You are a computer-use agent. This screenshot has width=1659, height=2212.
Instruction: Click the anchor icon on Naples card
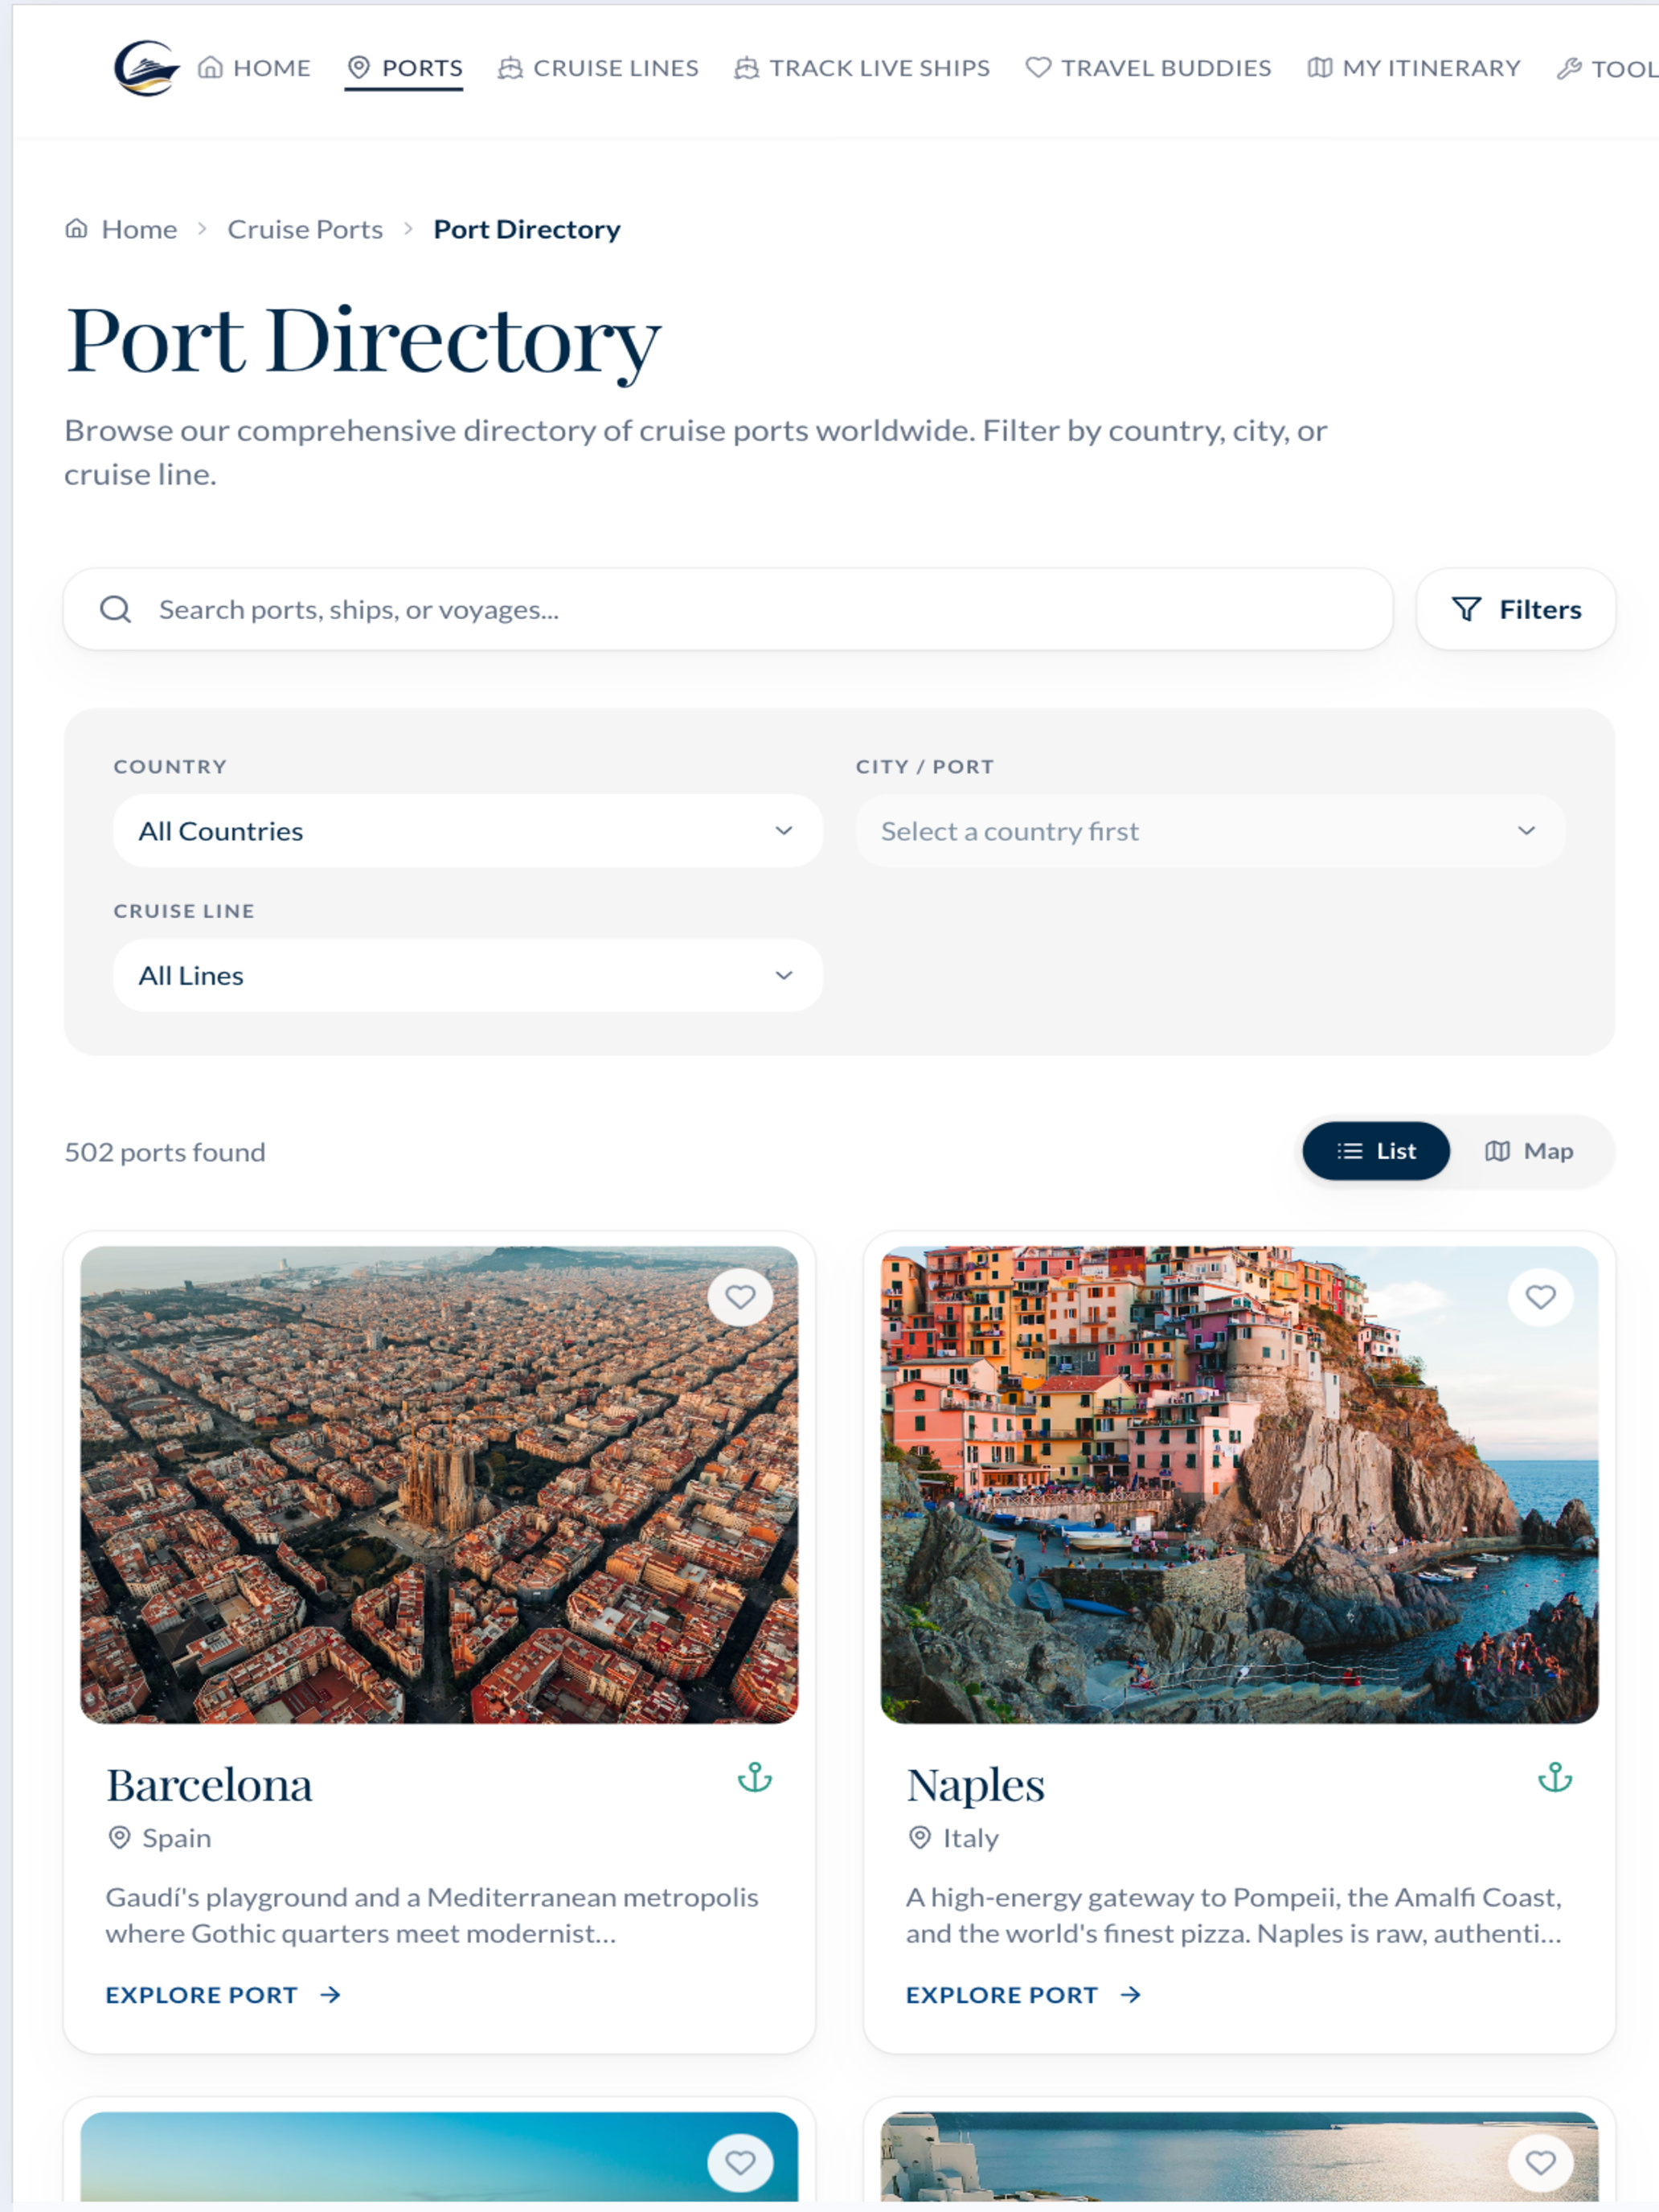pyautogui.click(x=1555, y=1778)
